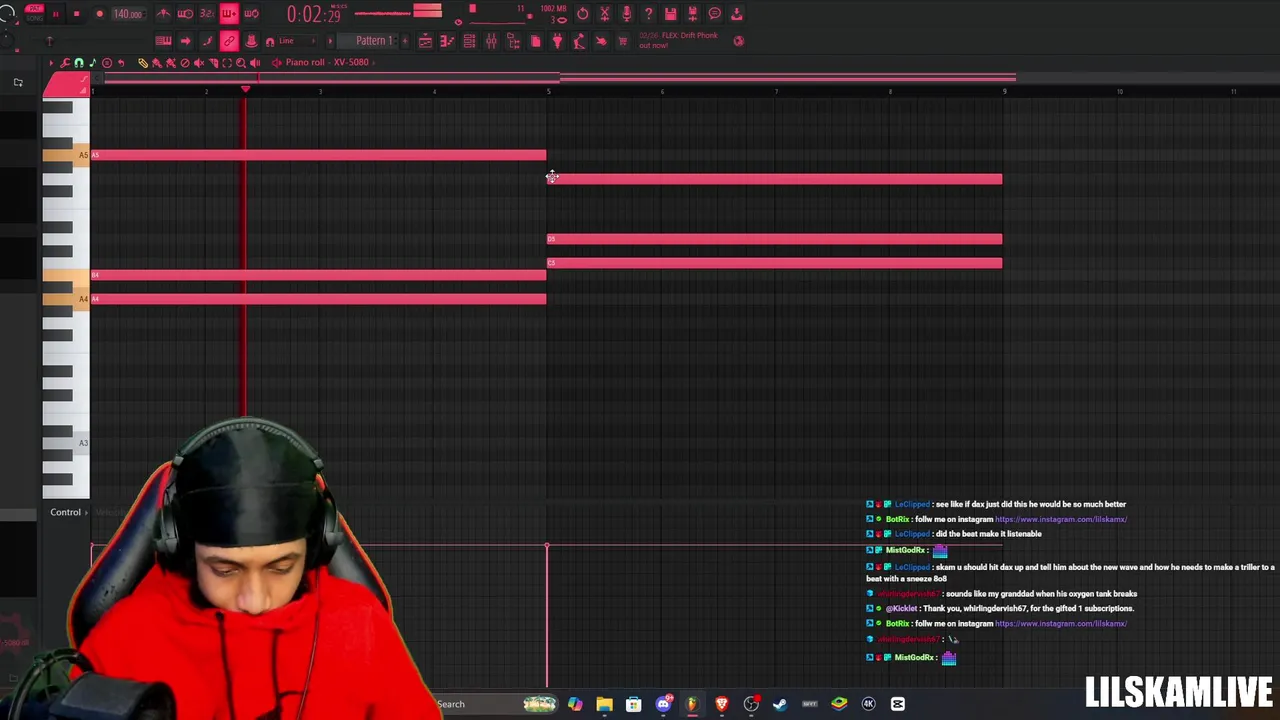This screenshot has height=720, width=1280.
Task: Click the velocity handle at bar 5
Action: 547,547
